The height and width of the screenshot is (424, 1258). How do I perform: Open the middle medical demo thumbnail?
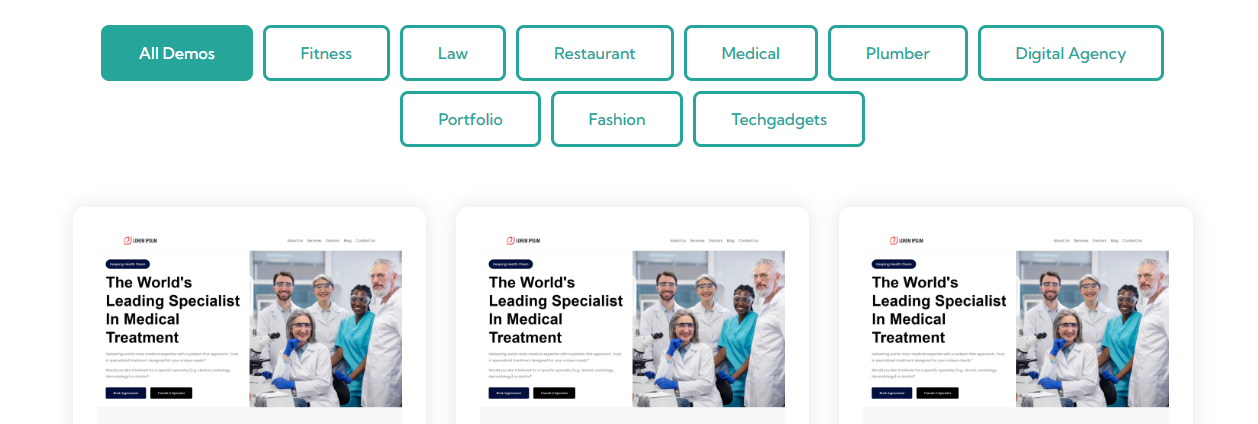pyautogui.click(x=632, y=316)
